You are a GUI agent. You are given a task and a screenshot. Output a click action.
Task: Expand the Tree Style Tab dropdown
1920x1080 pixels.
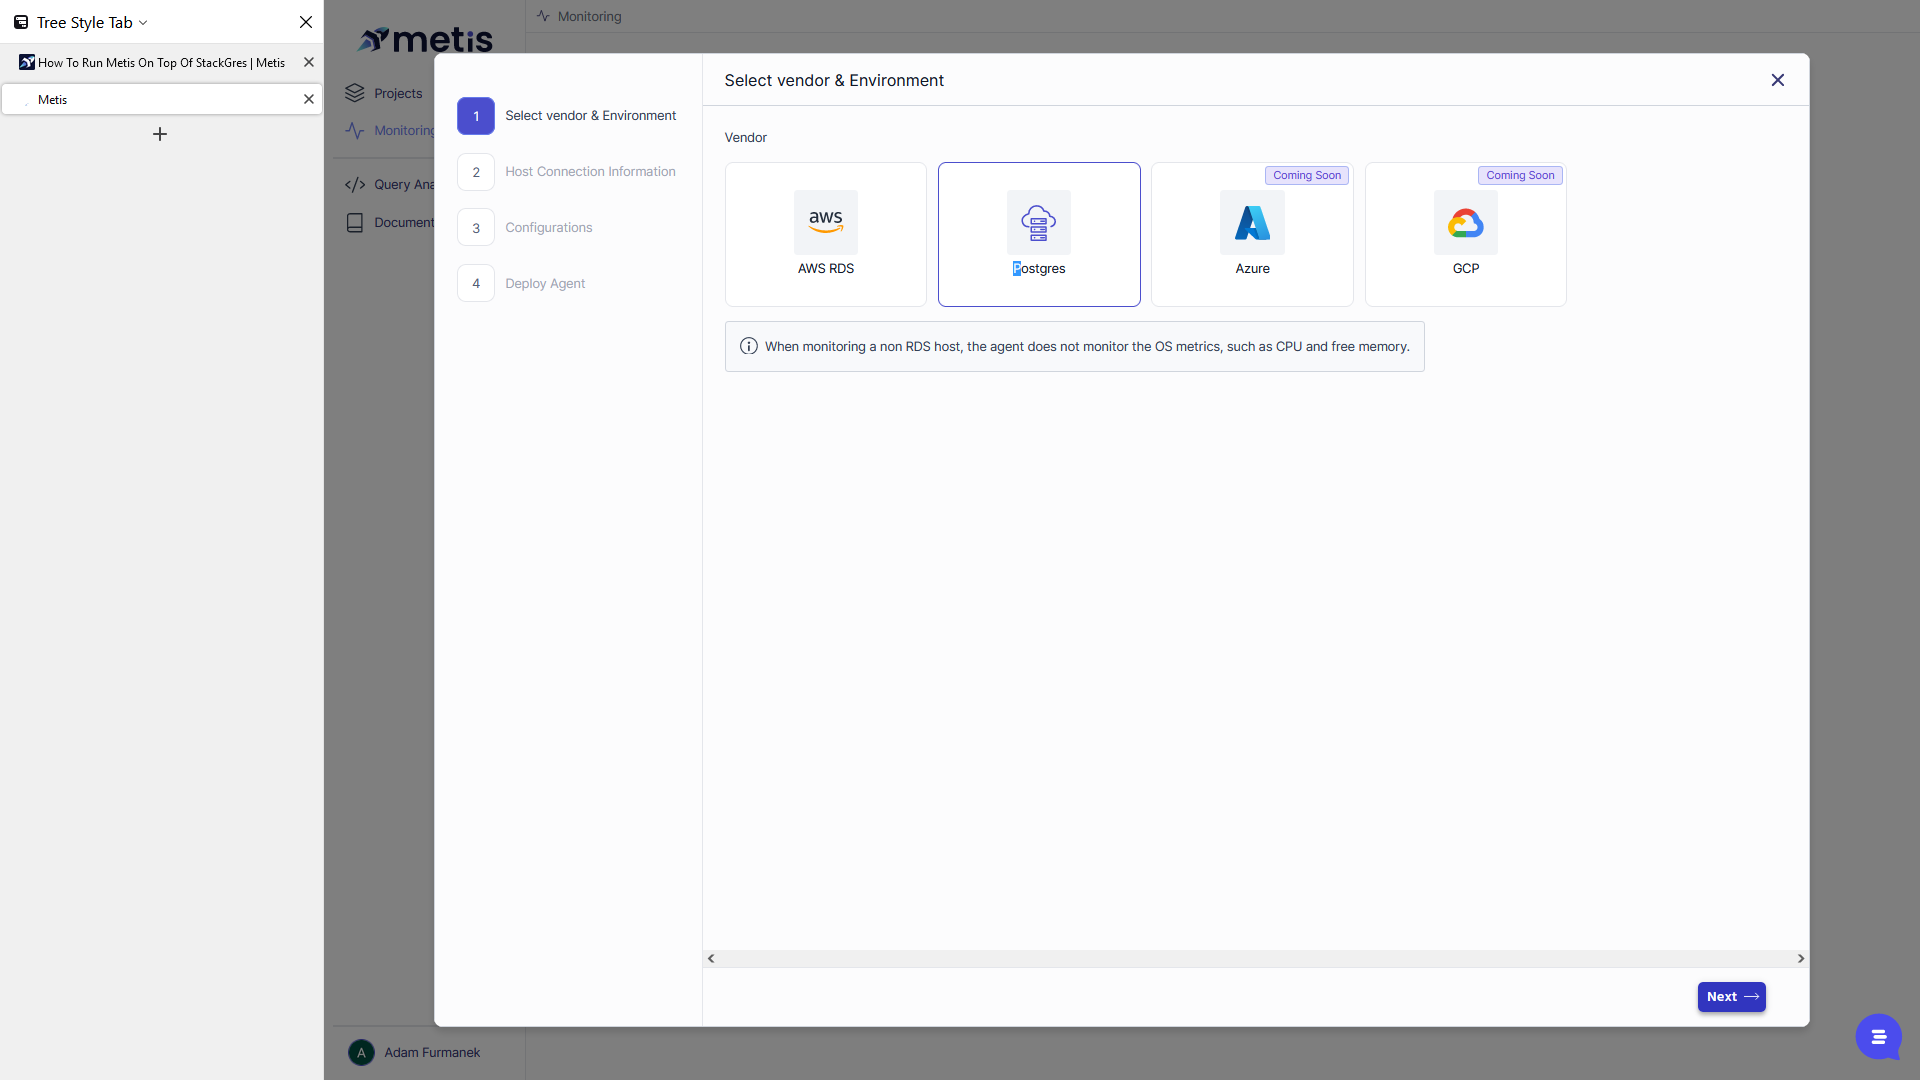(143, 22)
